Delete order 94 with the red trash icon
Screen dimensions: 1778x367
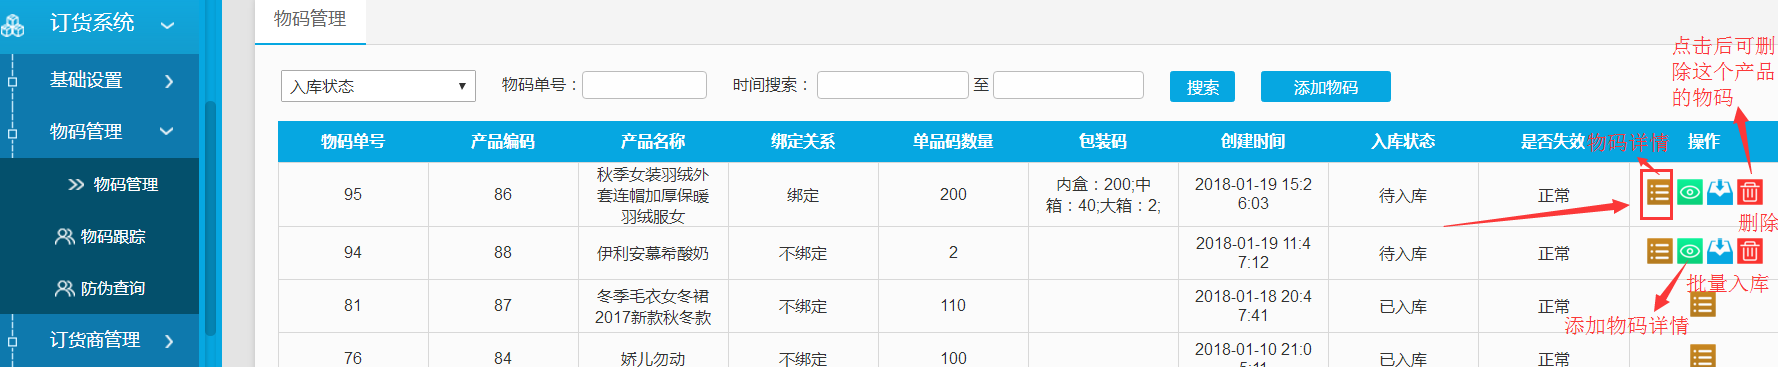point(1749,251)
